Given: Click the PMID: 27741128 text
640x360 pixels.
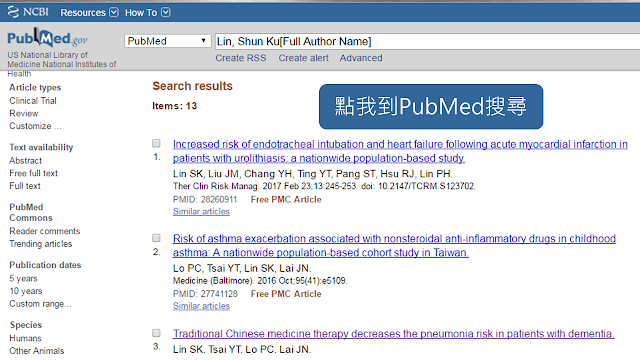Looking at the screenshot, I should [x=205, y=294].
